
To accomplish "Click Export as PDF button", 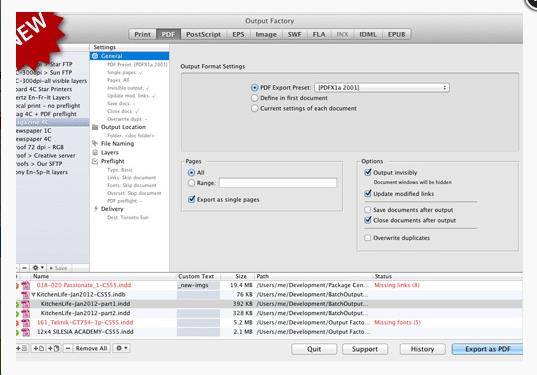I will click(487, 349).
